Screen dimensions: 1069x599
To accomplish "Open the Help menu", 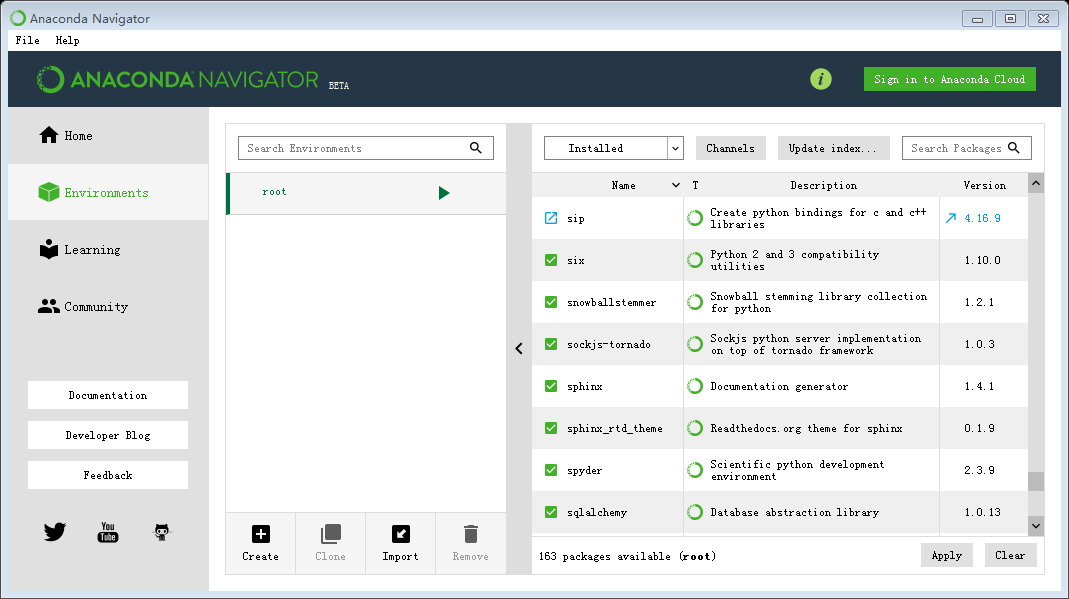I will point(67,40).
